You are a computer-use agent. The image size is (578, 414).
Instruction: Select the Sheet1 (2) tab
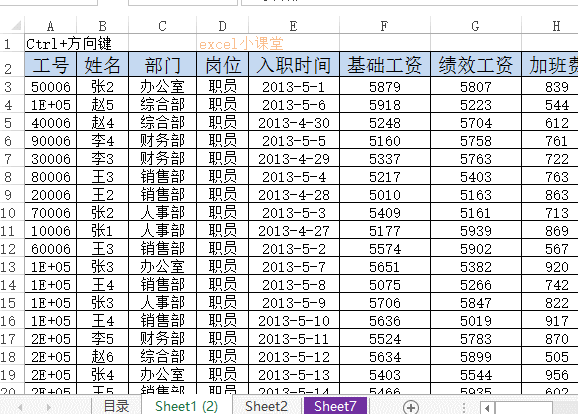tap(187, 406)
